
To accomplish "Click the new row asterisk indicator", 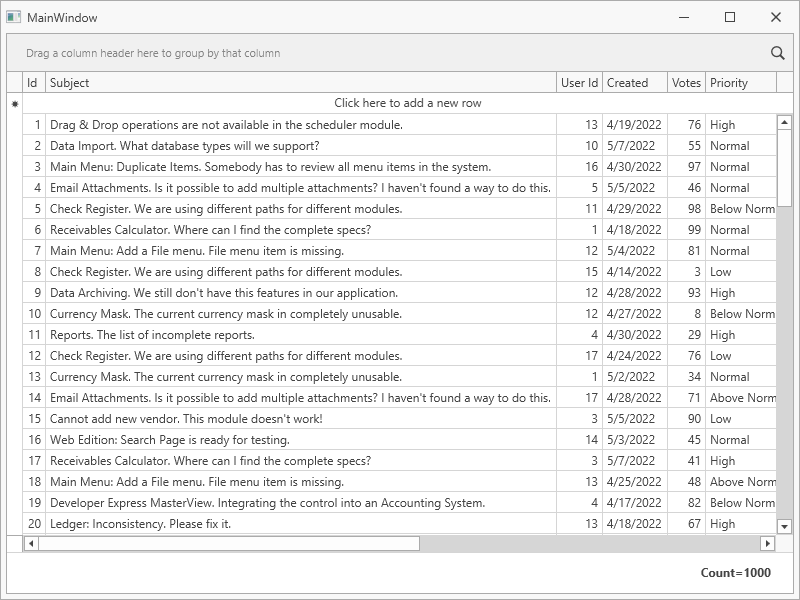I will click(x=15, y=104).
